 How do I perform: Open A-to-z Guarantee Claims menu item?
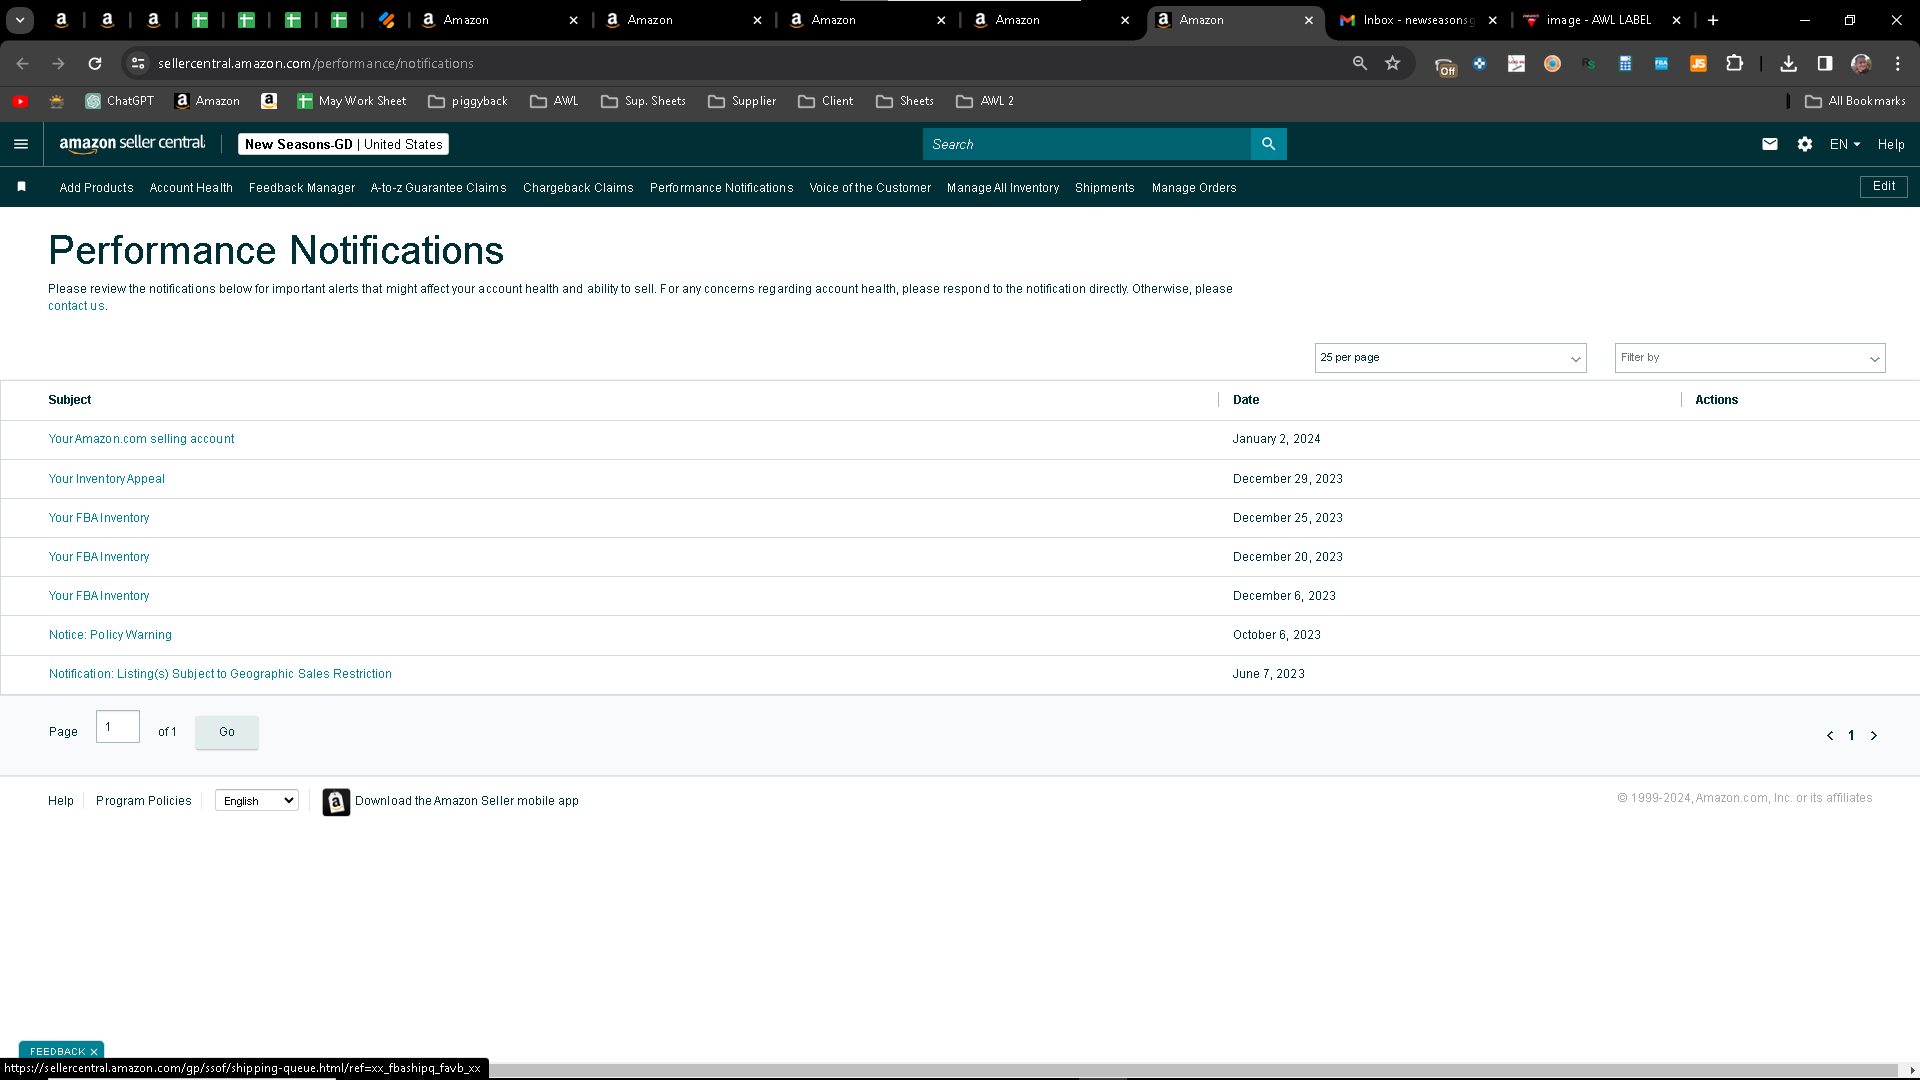[438, 188]
